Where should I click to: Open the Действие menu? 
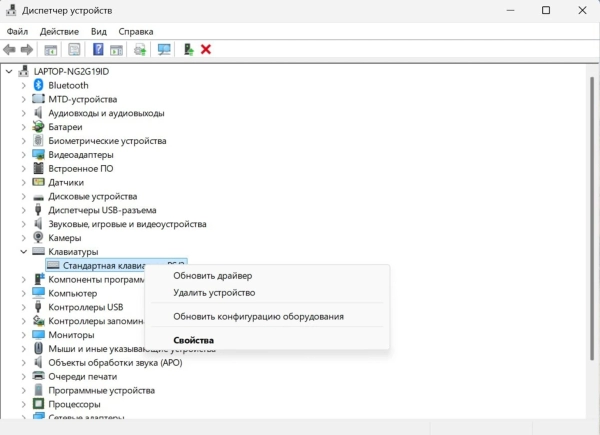tap(59, 31)
